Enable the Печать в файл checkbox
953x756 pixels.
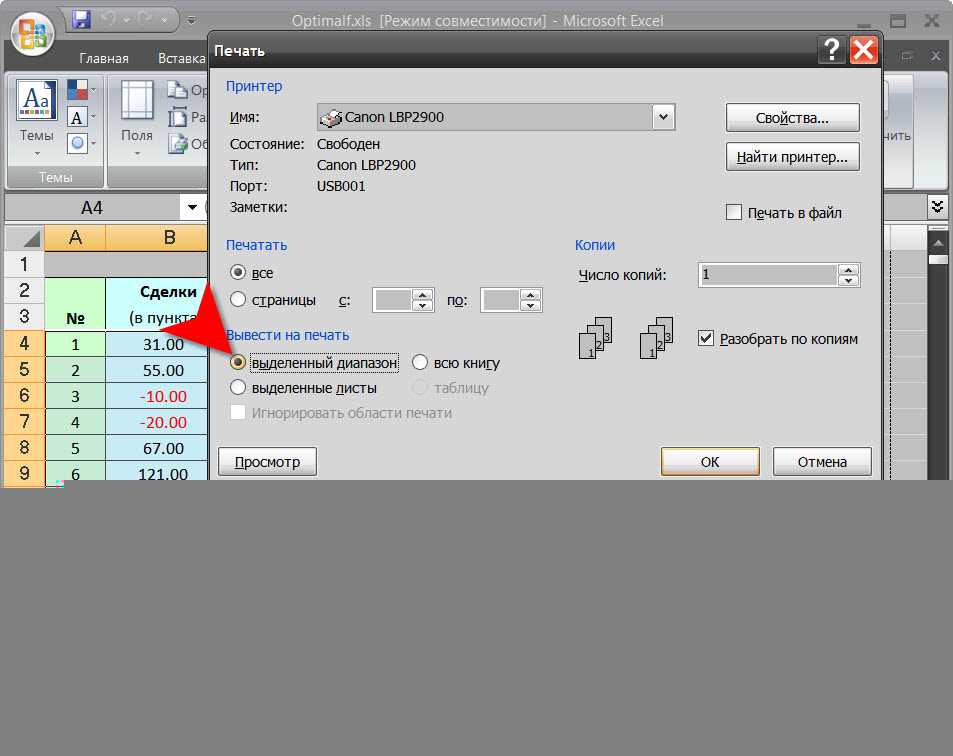[x=734, y=212]
